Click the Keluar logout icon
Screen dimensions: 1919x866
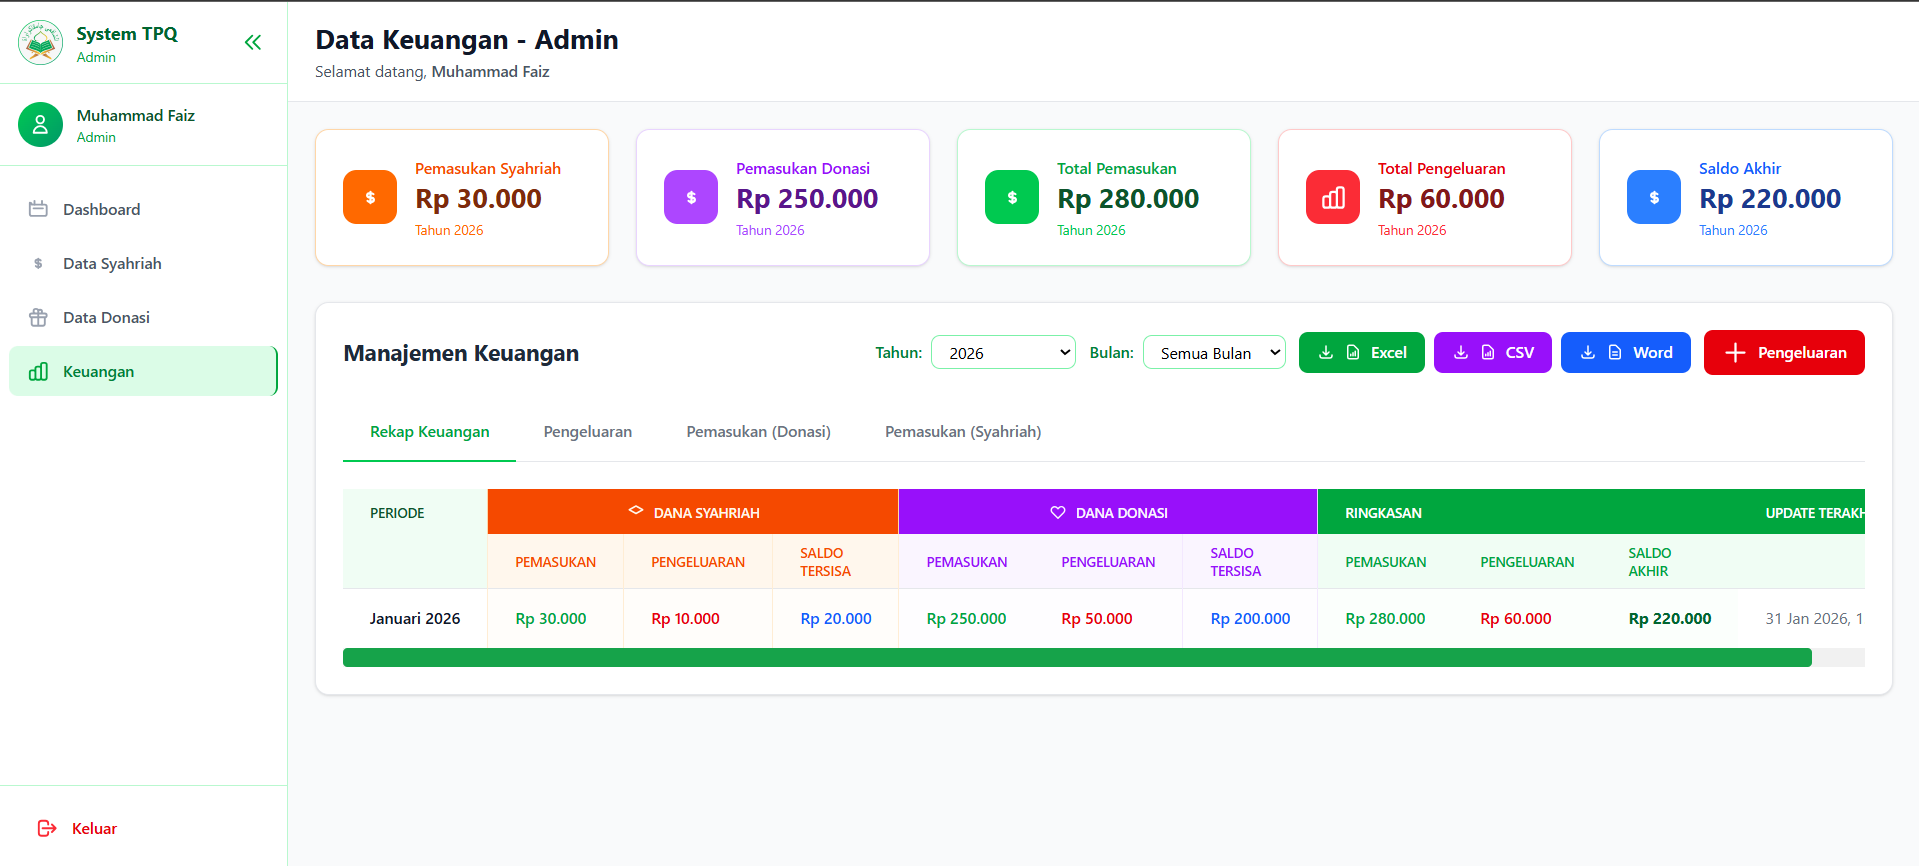click(x=47, y=828)
